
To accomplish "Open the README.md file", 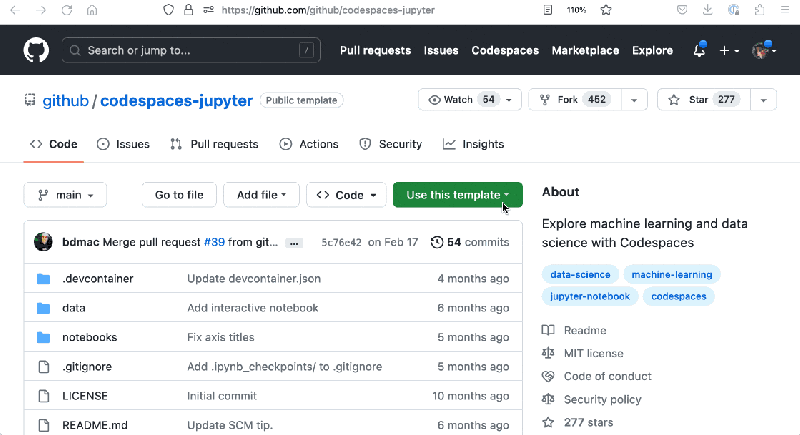I will tap(95, 425).
